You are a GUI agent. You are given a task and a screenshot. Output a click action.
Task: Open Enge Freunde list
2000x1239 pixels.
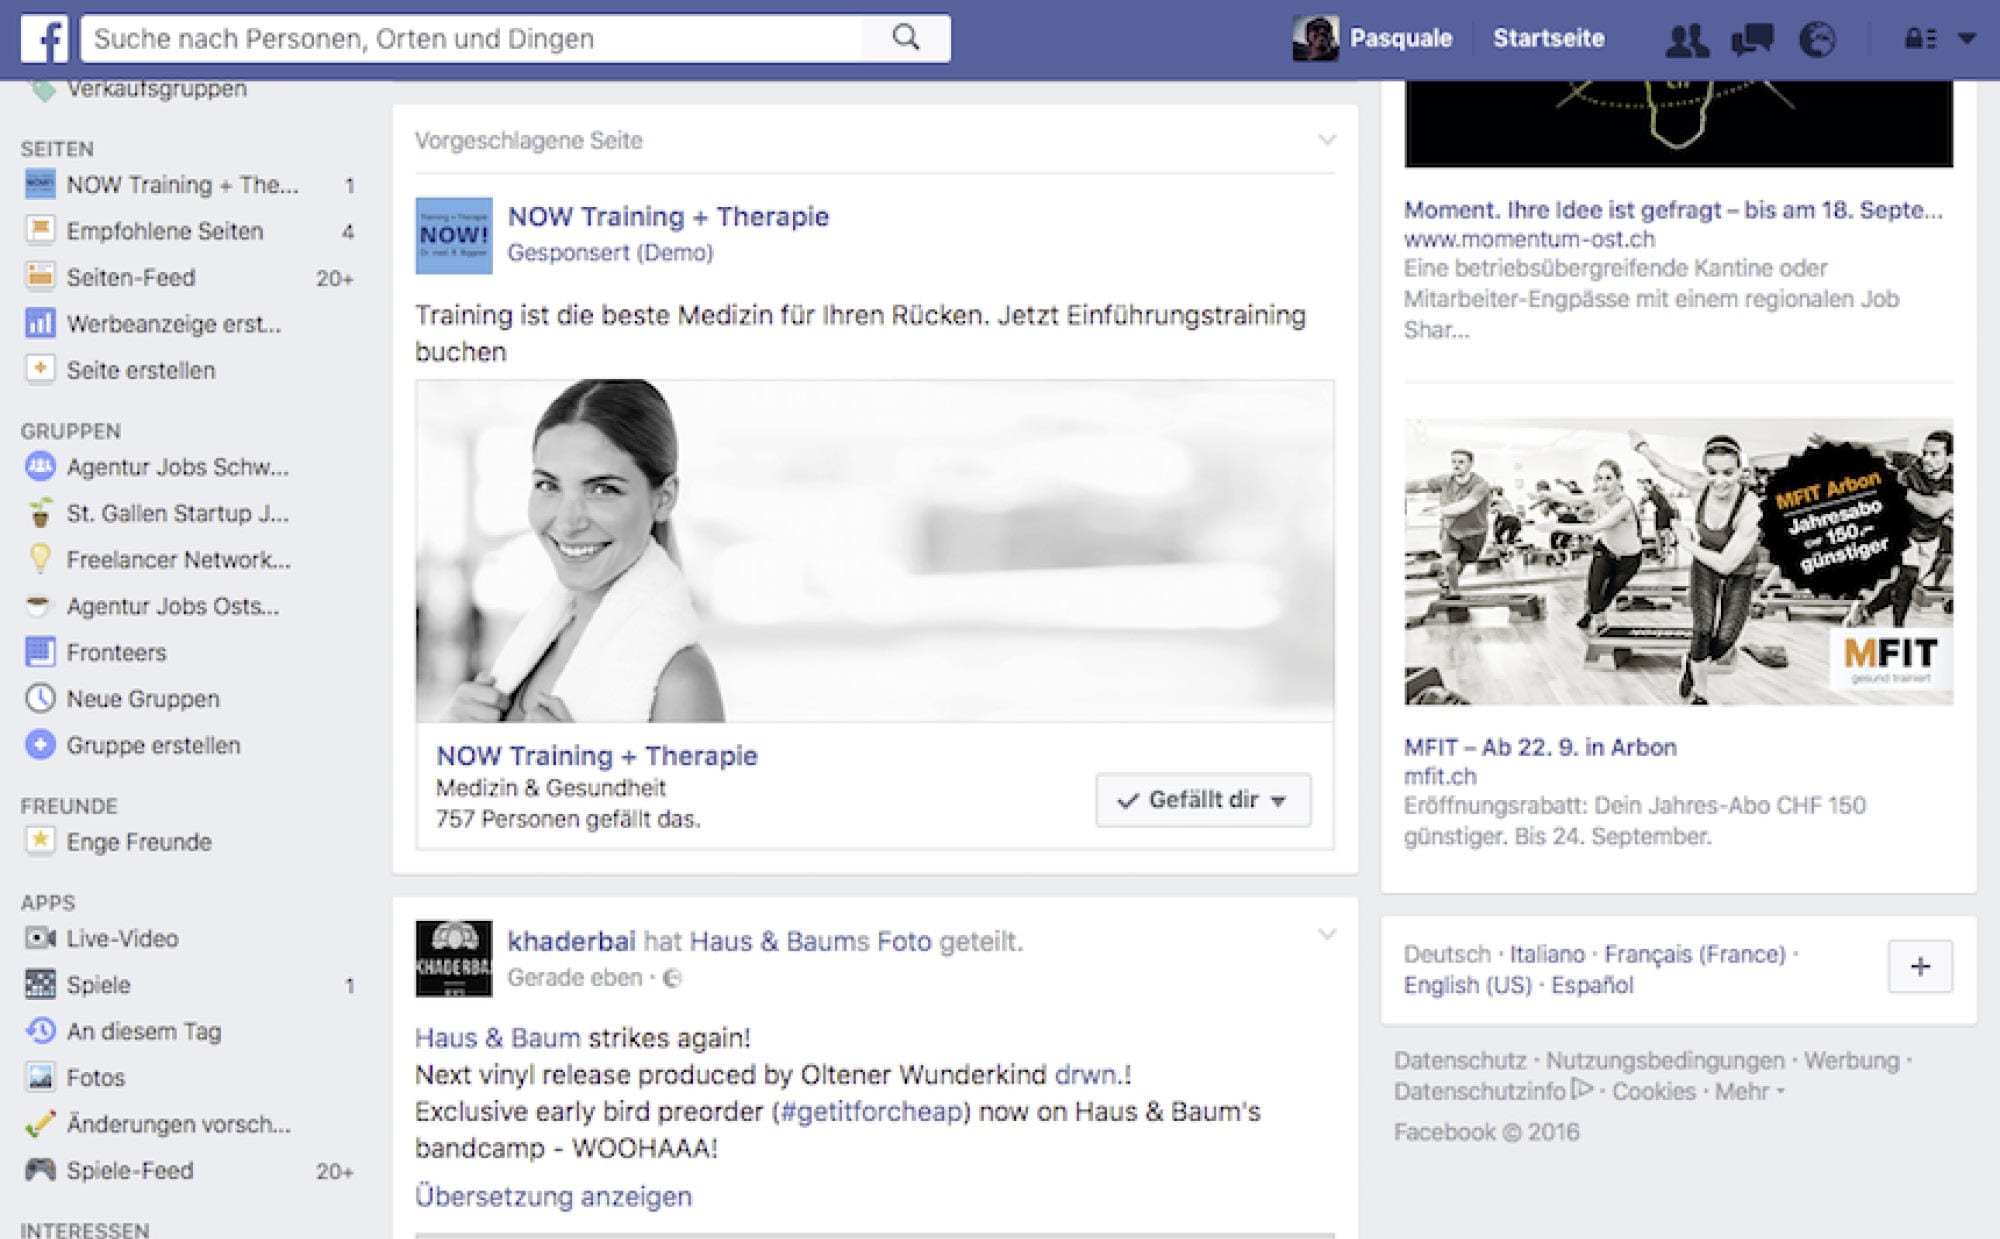click(139, 842)
